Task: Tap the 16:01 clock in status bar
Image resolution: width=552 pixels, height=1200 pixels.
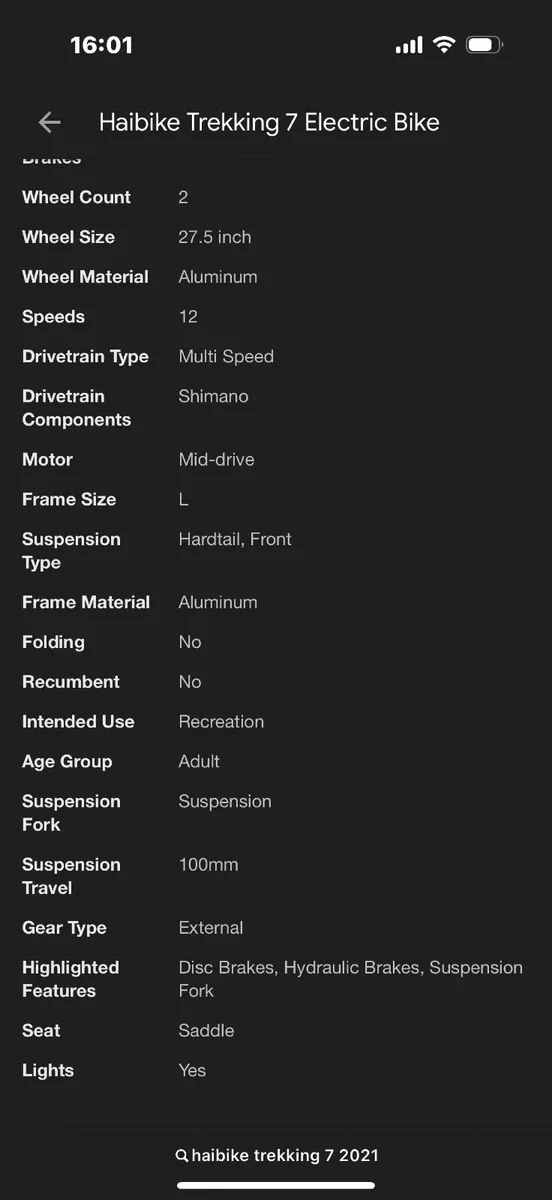Action: (101, 45)
